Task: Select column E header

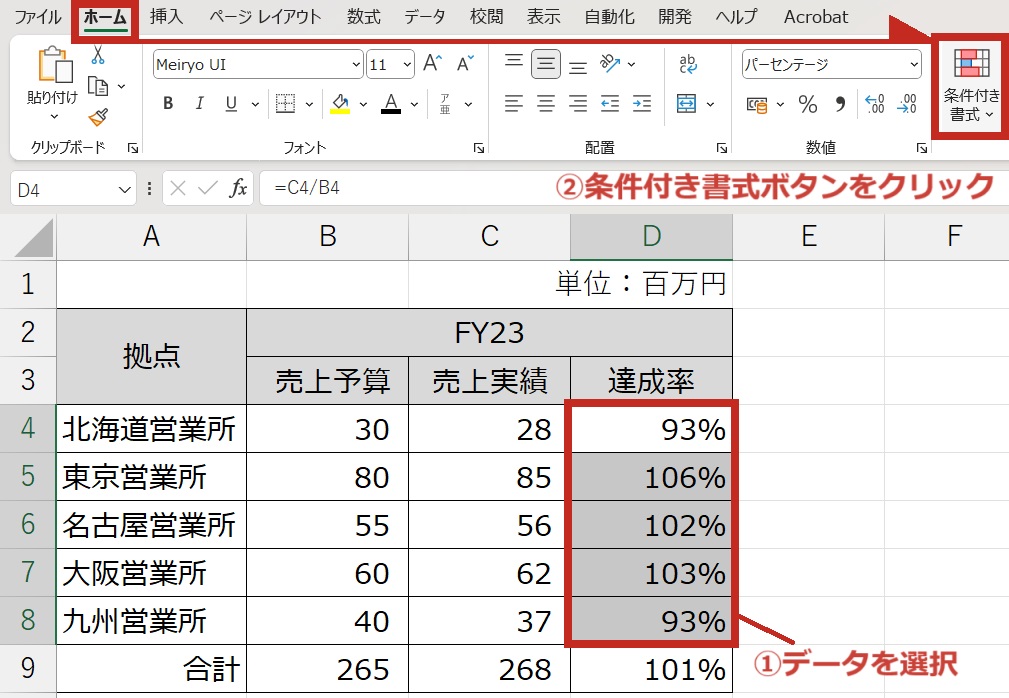Action: (808, 236)
